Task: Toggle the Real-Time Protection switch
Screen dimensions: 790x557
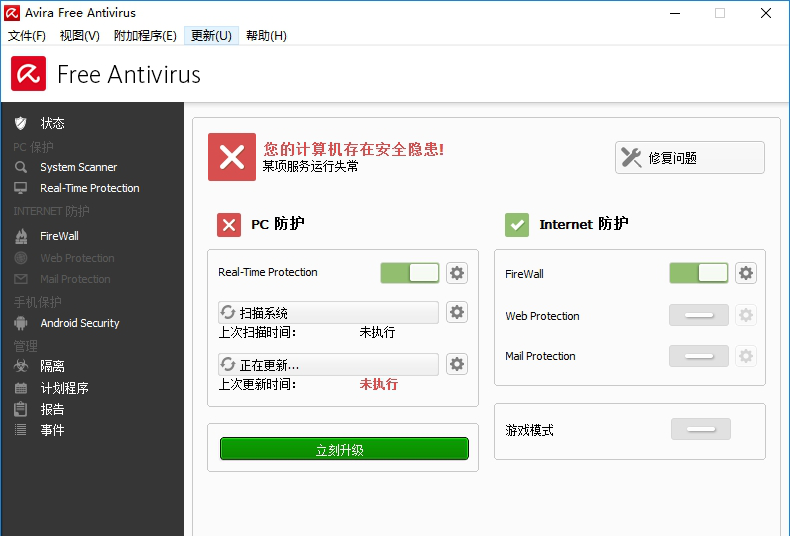Action: [x=410, y=273]
